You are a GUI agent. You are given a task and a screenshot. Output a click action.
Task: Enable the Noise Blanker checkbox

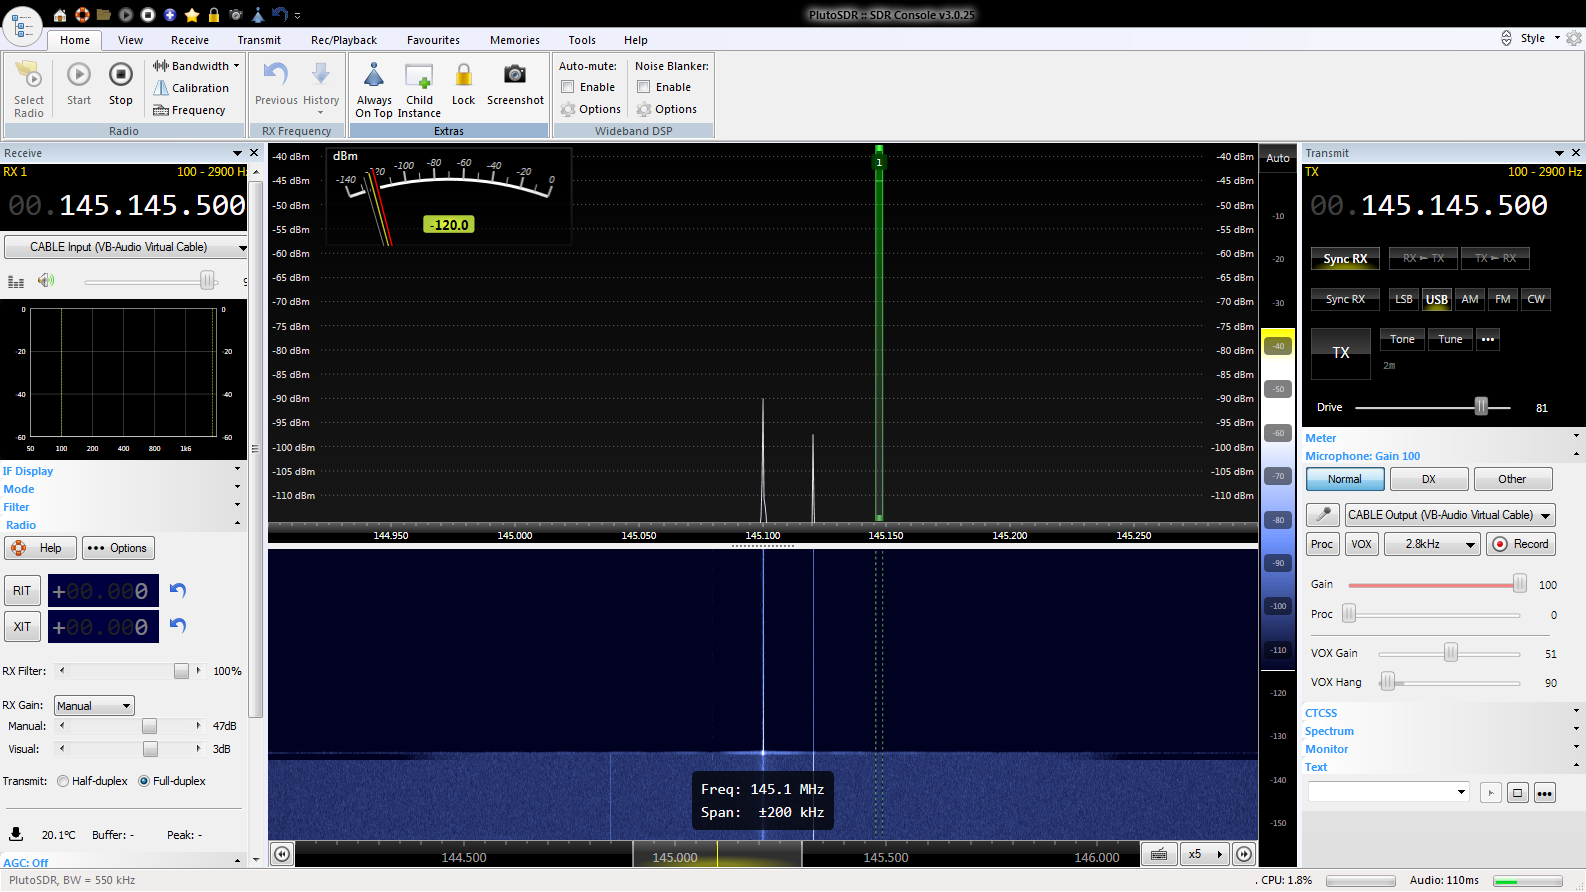pos(644,87)
